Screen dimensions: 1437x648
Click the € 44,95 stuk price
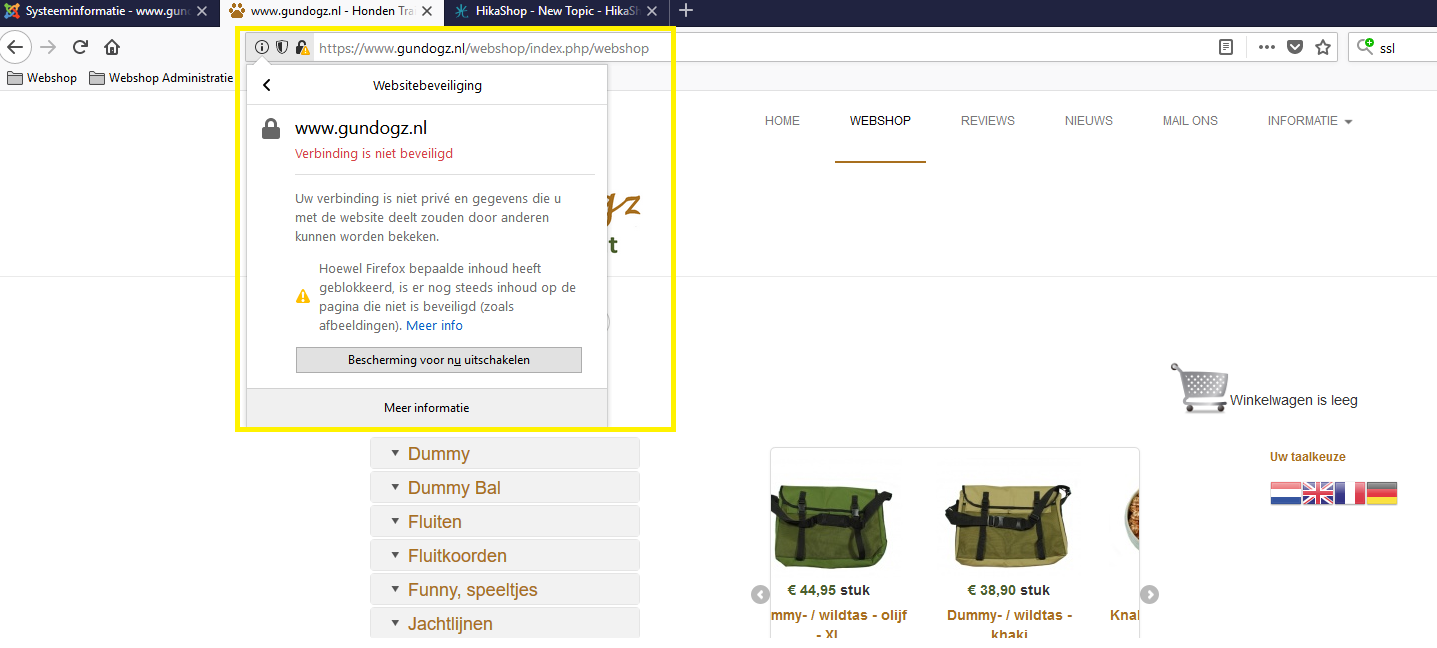click(x=829, y=590)
